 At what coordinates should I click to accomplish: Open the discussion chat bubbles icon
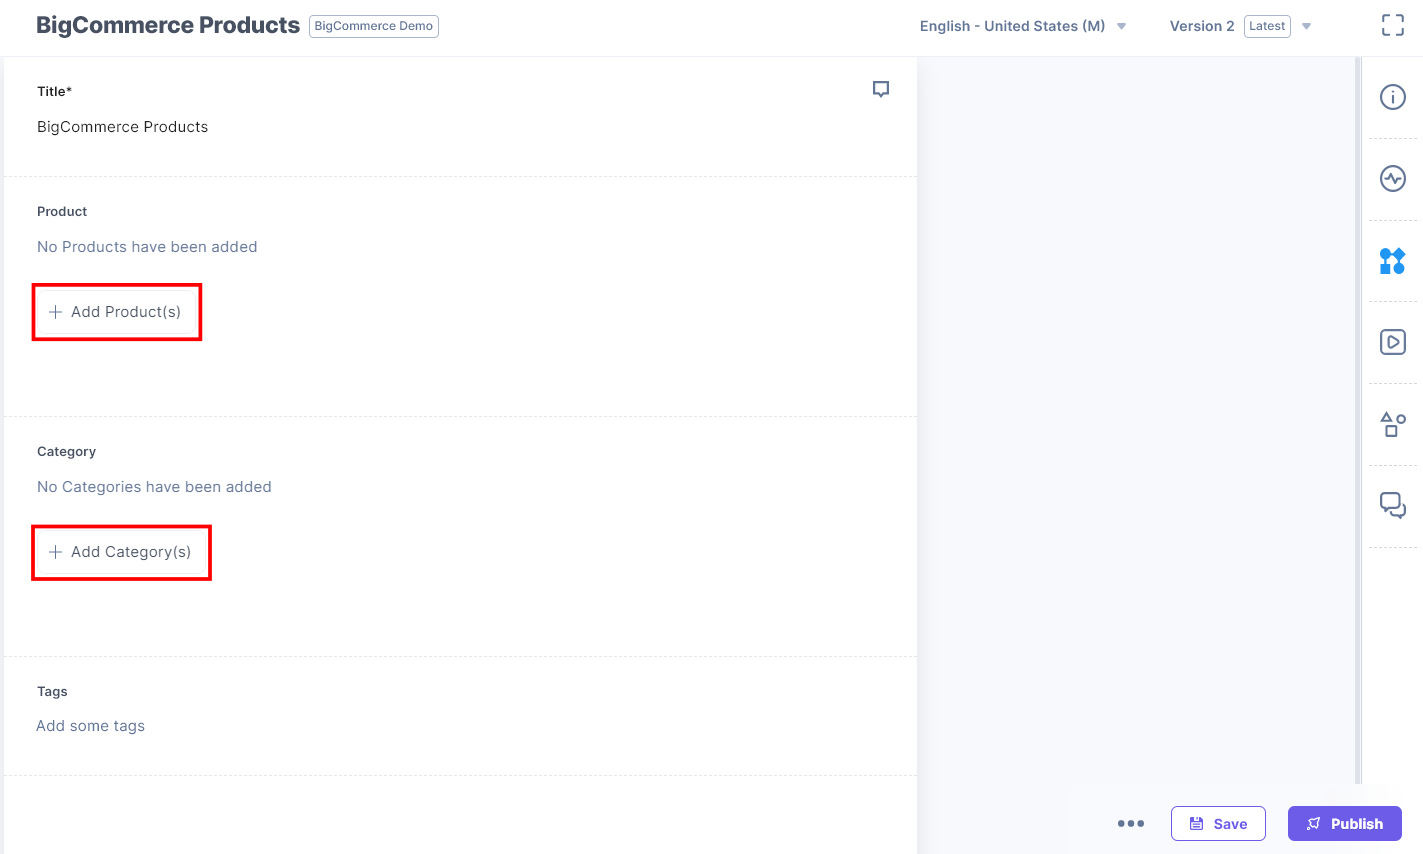click(x=1393, y=505)
